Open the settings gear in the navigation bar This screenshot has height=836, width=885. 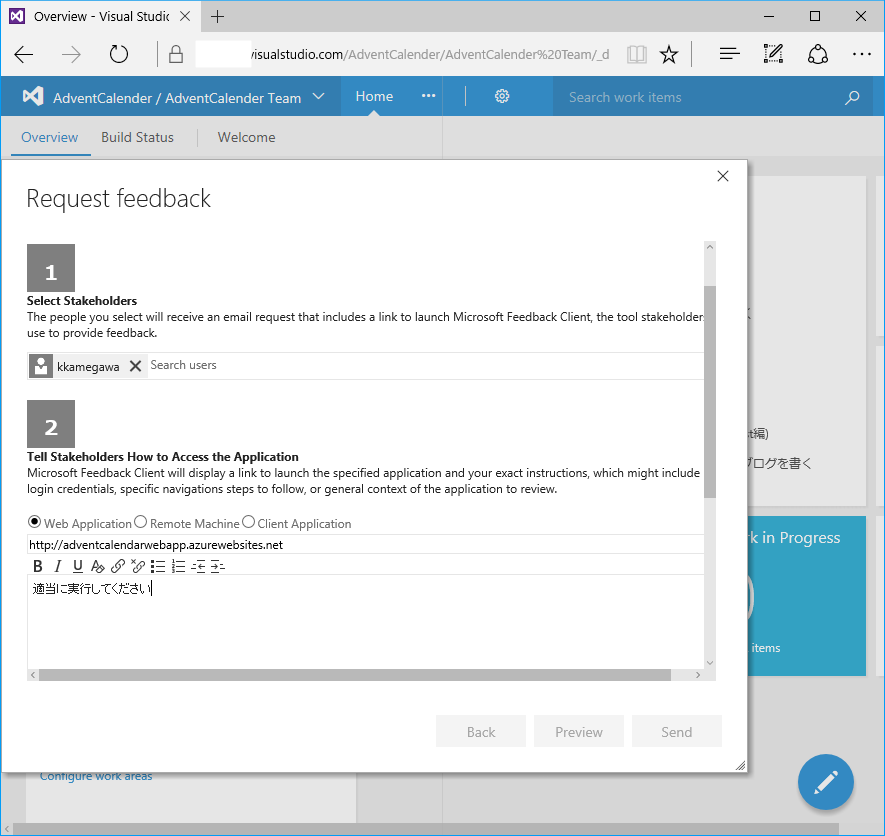click(x=502, y=97)
